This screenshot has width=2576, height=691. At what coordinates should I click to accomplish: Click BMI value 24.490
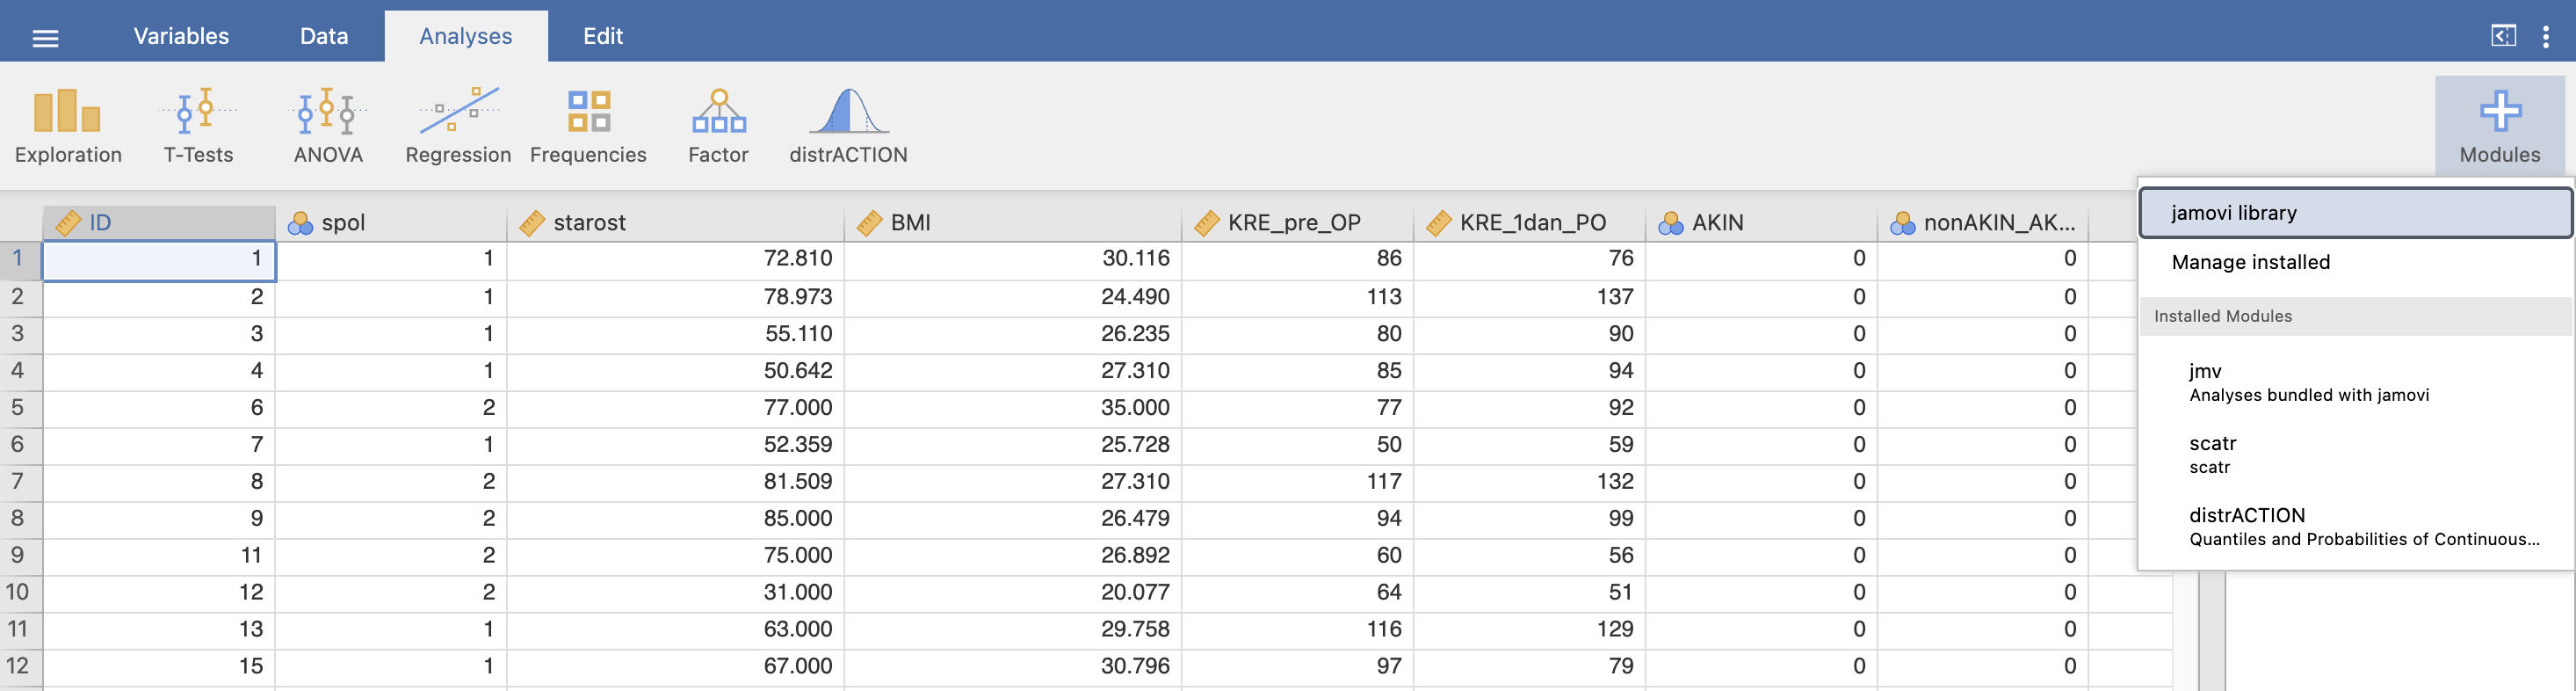(1013, 297)
